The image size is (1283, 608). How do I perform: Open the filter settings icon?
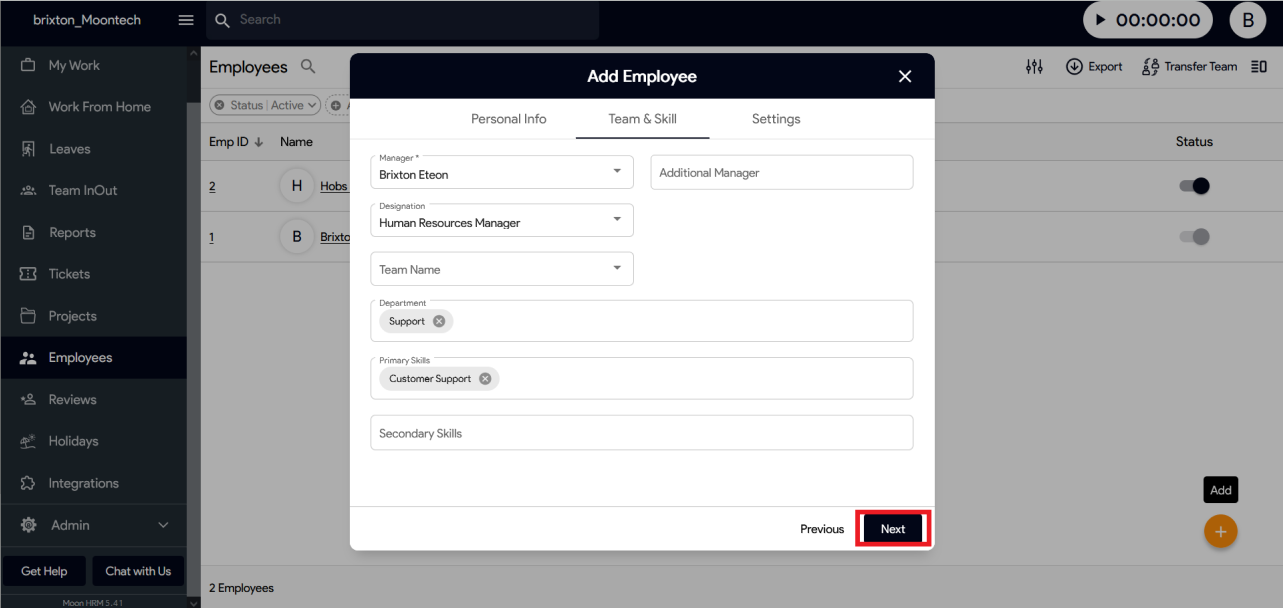pos(1034,67)
